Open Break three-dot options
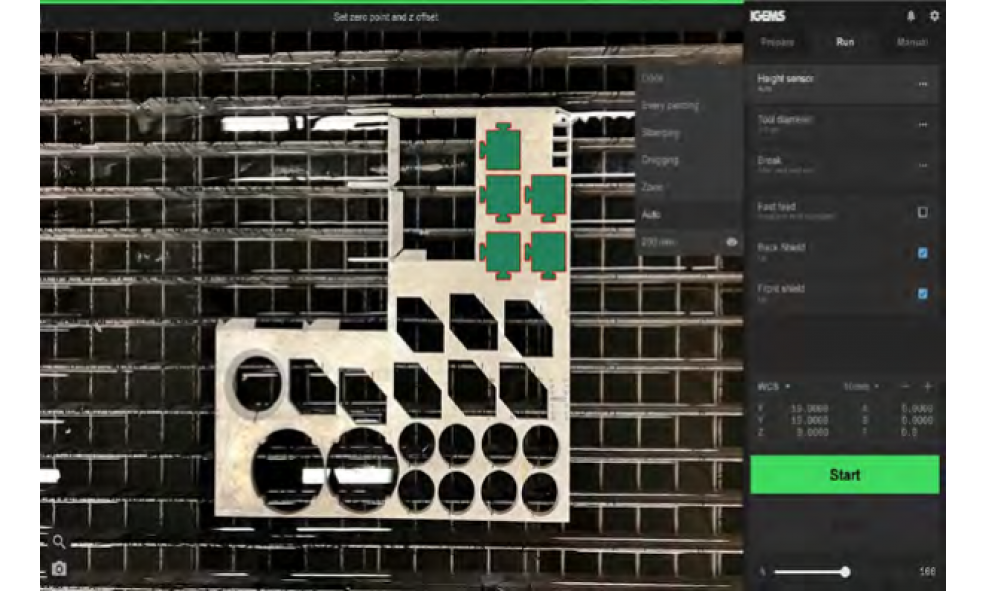Screen dimensions: 986x591 click(x=922, y=166)
